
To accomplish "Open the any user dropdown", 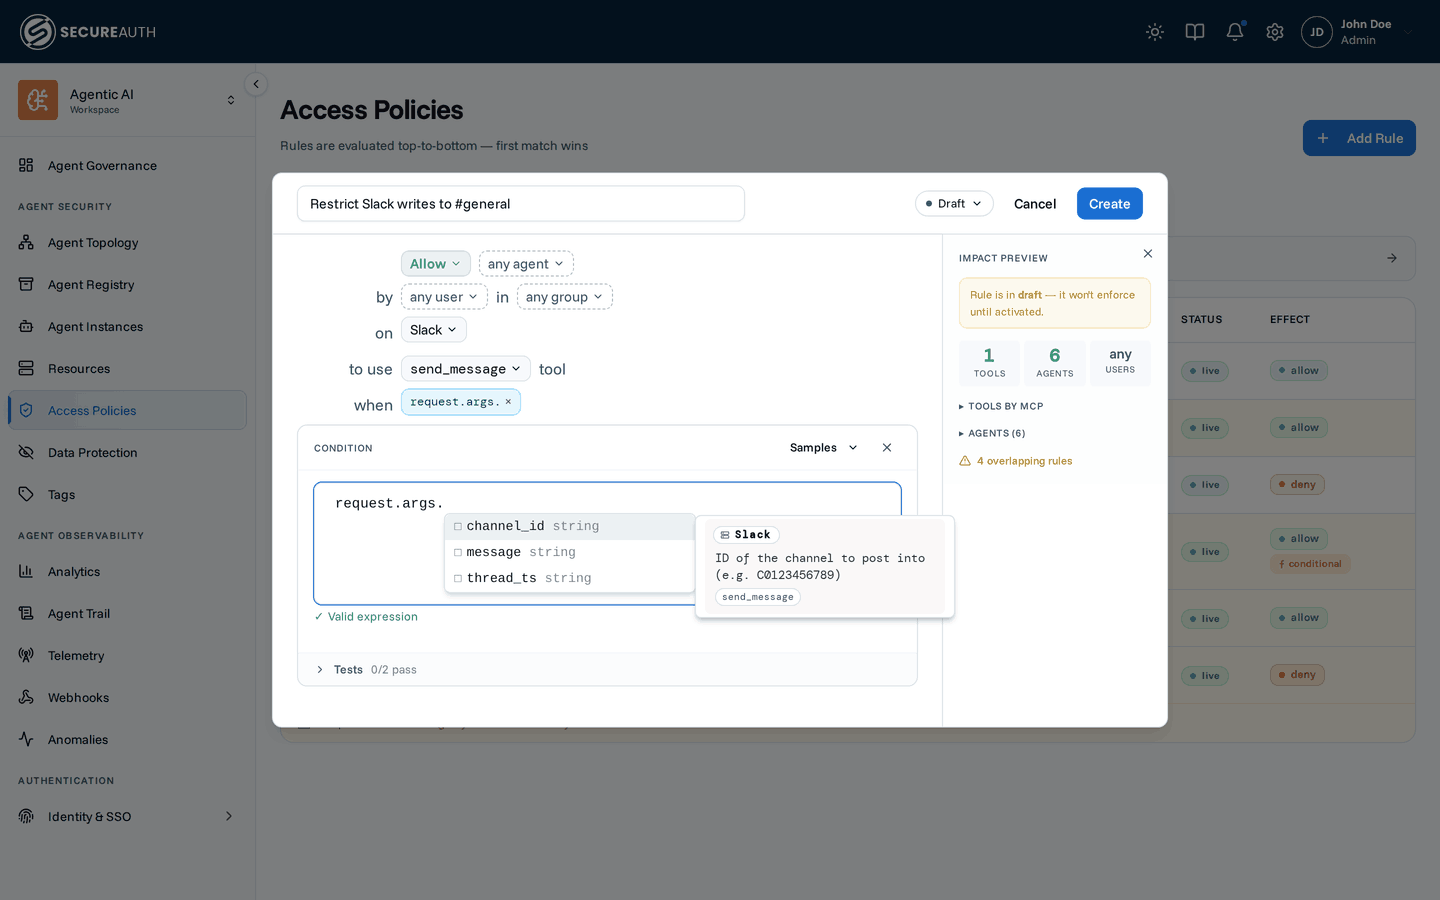I will [444, 297].
